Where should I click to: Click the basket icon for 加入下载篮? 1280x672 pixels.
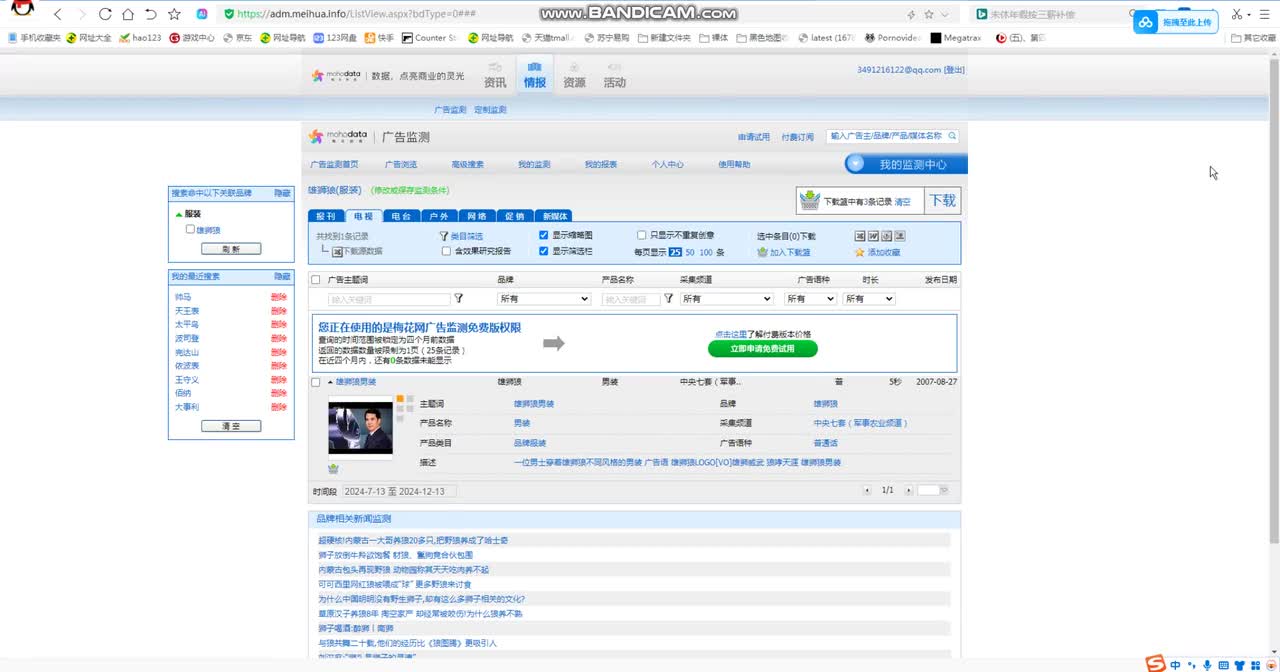pyautogui.click(x=762, y=252)
